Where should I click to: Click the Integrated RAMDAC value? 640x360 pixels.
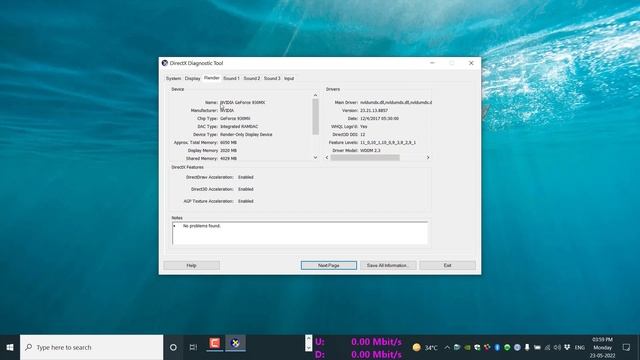coord(239,127)
